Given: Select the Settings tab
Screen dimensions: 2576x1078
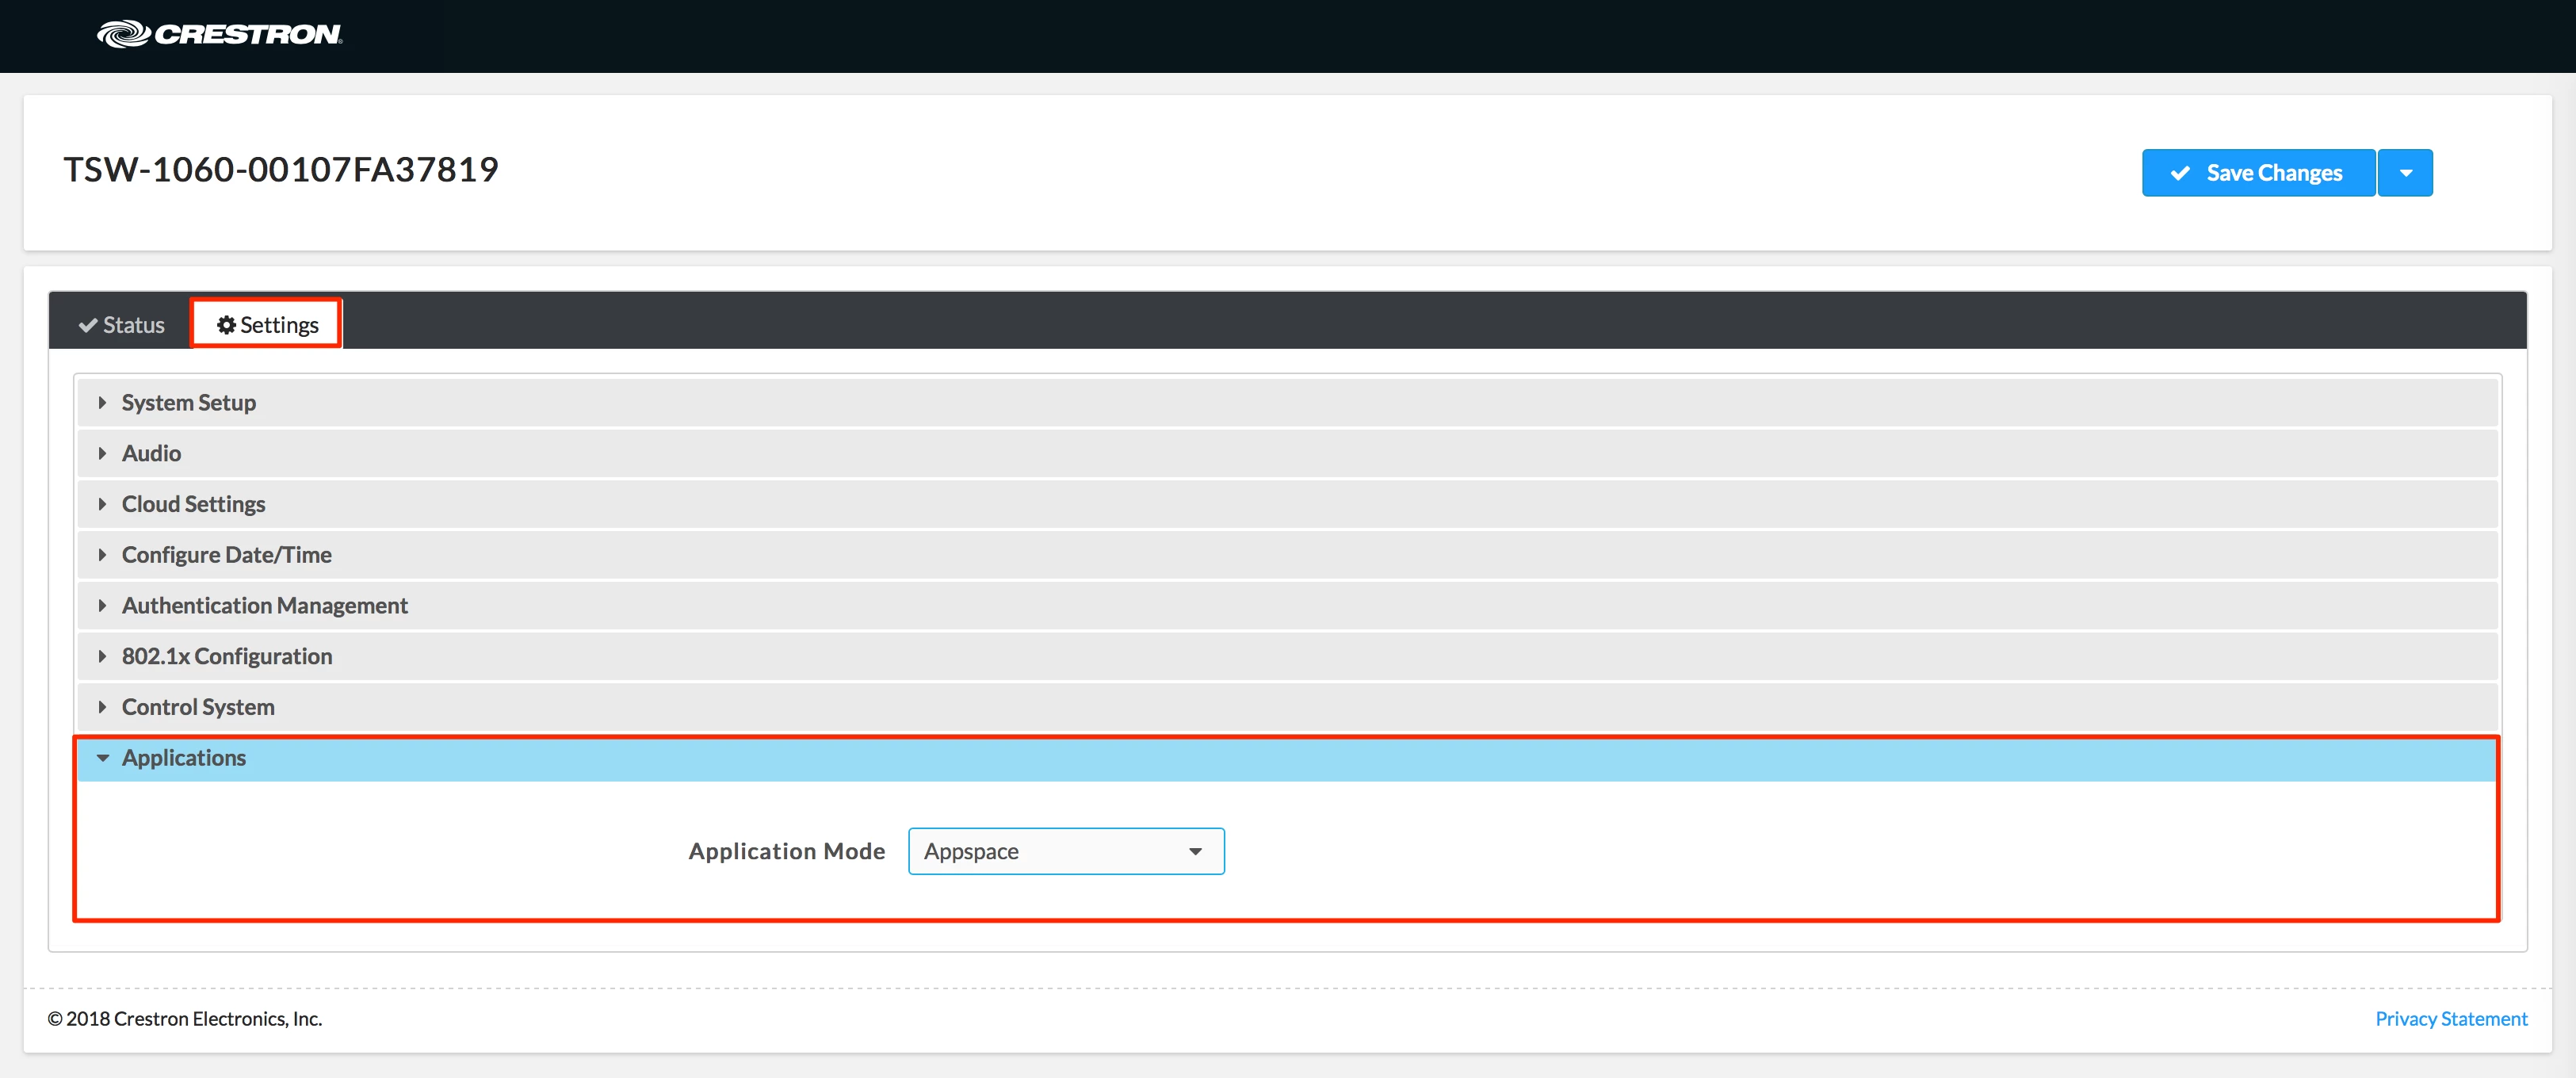Looking at the screenshot, I should (x=267, y=325).
